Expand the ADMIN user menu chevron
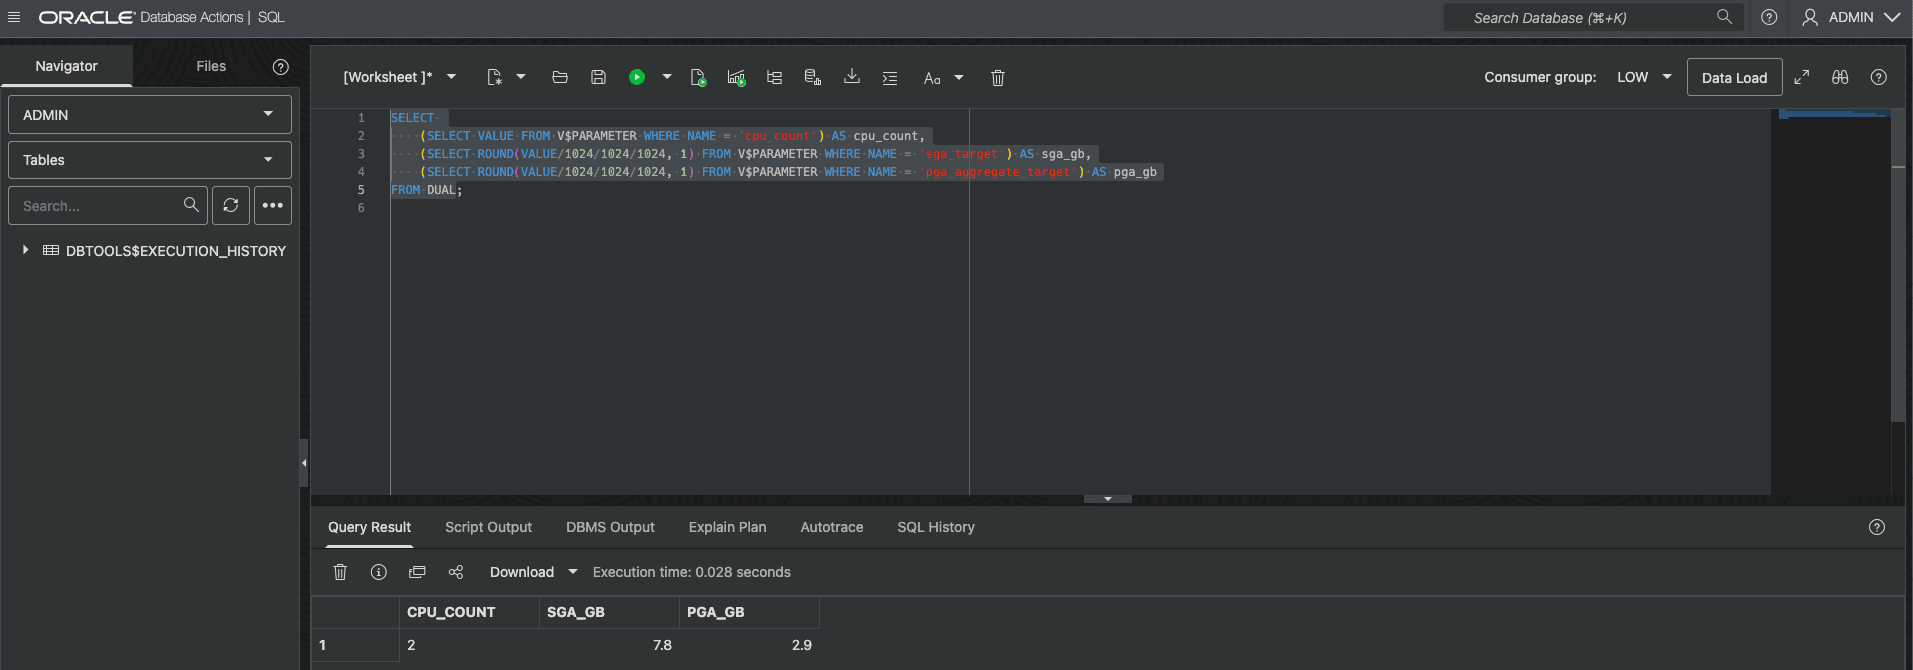The height and width of the screenshot is (670, 1913). tap(1892, 17)
